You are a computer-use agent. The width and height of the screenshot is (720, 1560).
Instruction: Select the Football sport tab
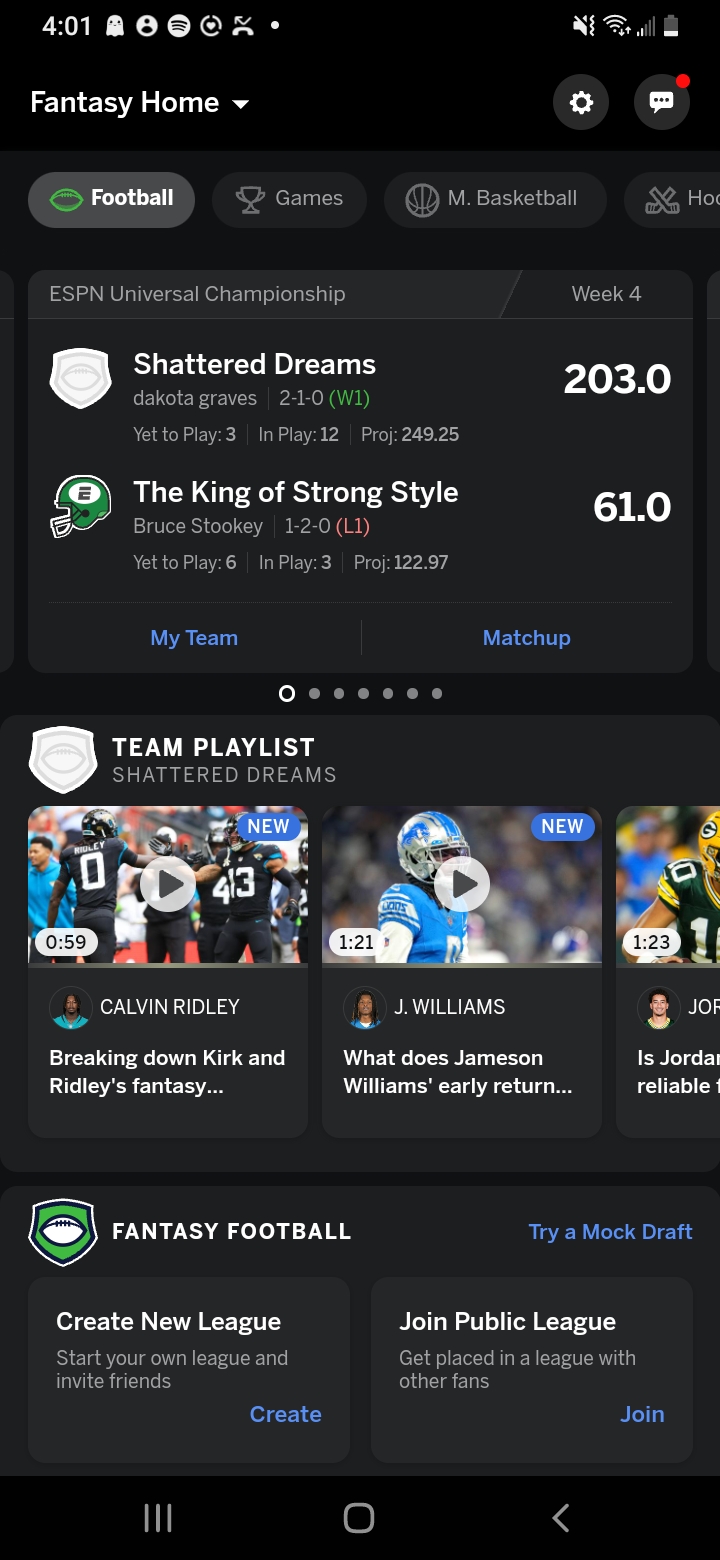coord(111,199)
